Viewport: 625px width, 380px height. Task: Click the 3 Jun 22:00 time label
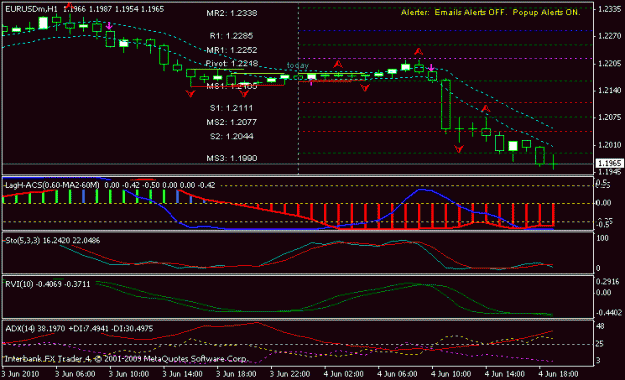tap(290, 374)
